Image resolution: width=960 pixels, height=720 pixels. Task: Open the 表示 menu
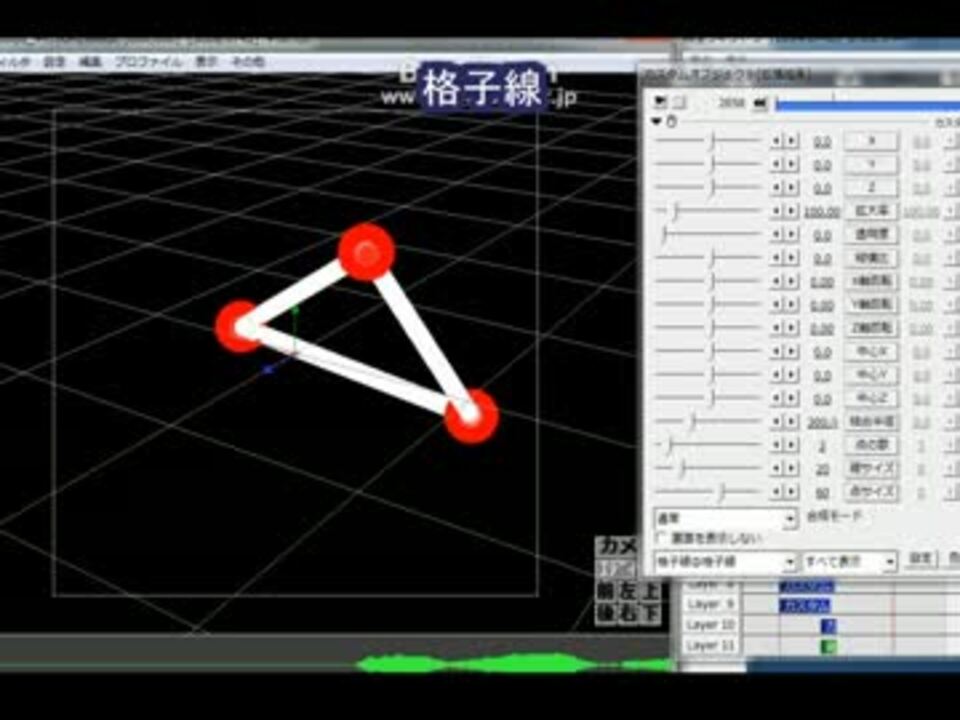coord(207,62)
